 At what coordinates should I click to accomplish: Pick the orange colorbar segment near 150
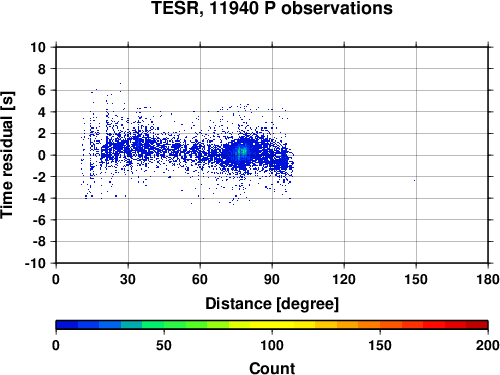coord(380,325)
